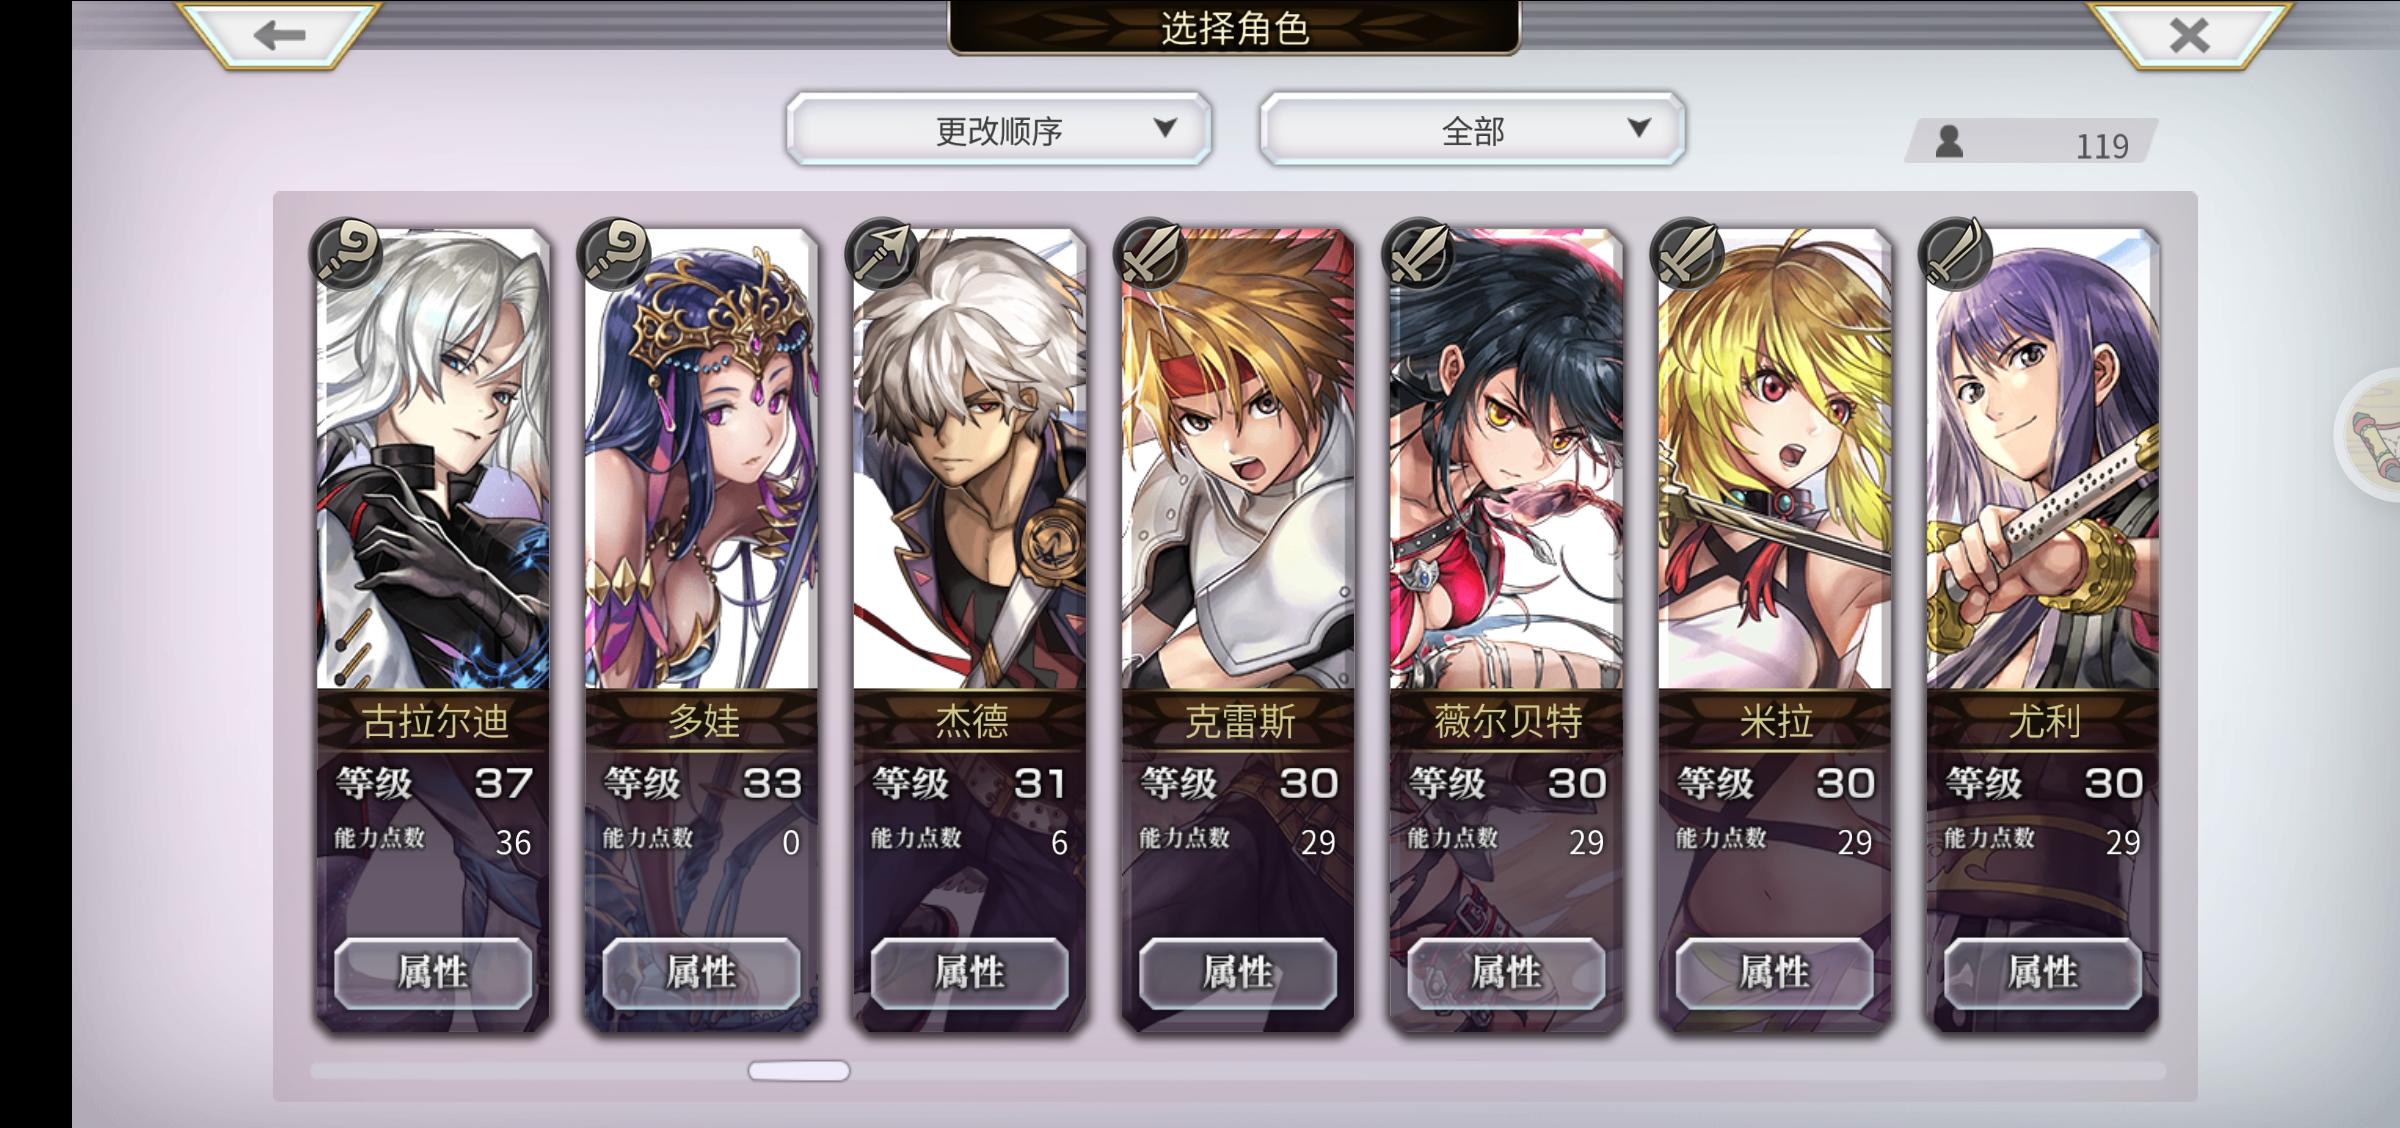Open the 更改顺序 sort dropdown

[x=999, y=129]
